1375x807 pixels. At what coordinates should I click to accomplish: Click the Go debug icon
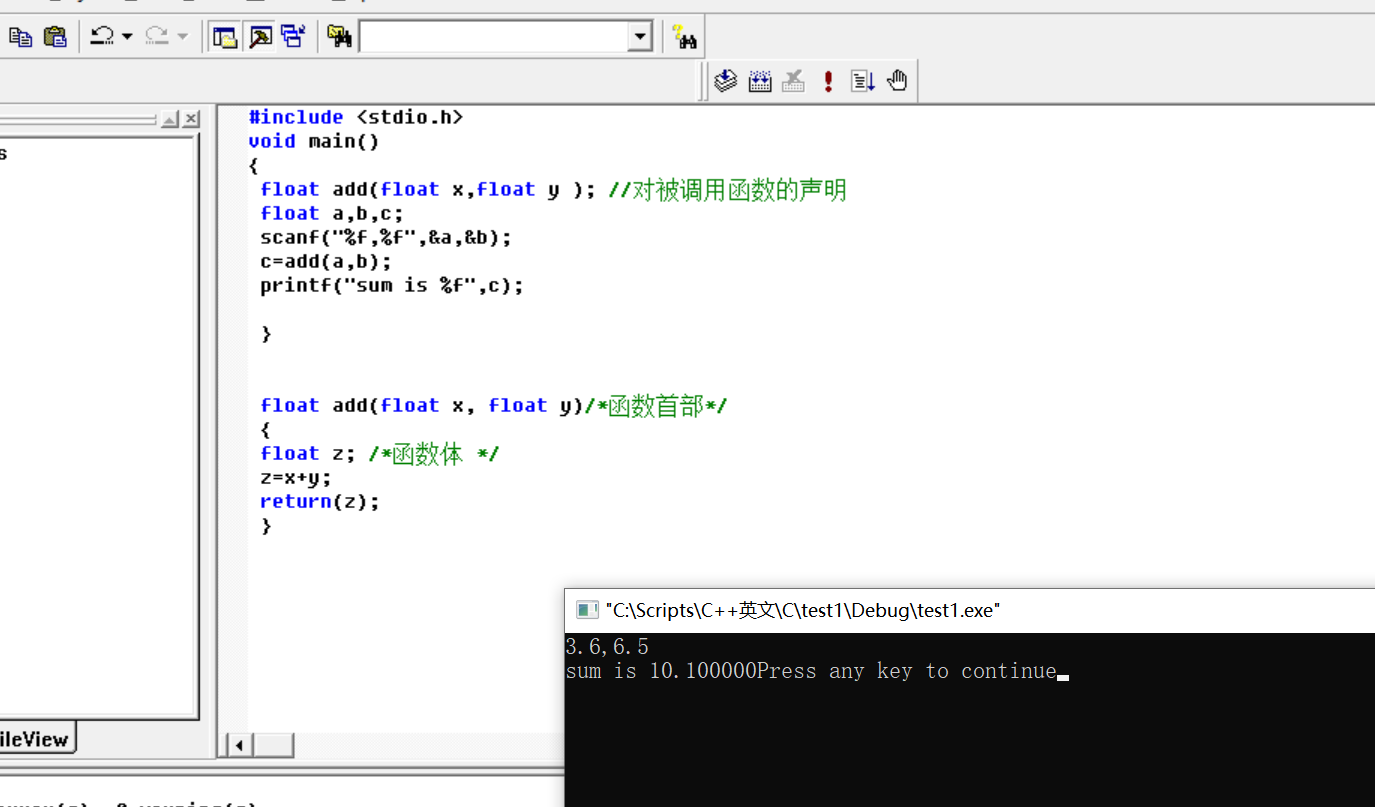pyautogui.click(x=863, y=81)
